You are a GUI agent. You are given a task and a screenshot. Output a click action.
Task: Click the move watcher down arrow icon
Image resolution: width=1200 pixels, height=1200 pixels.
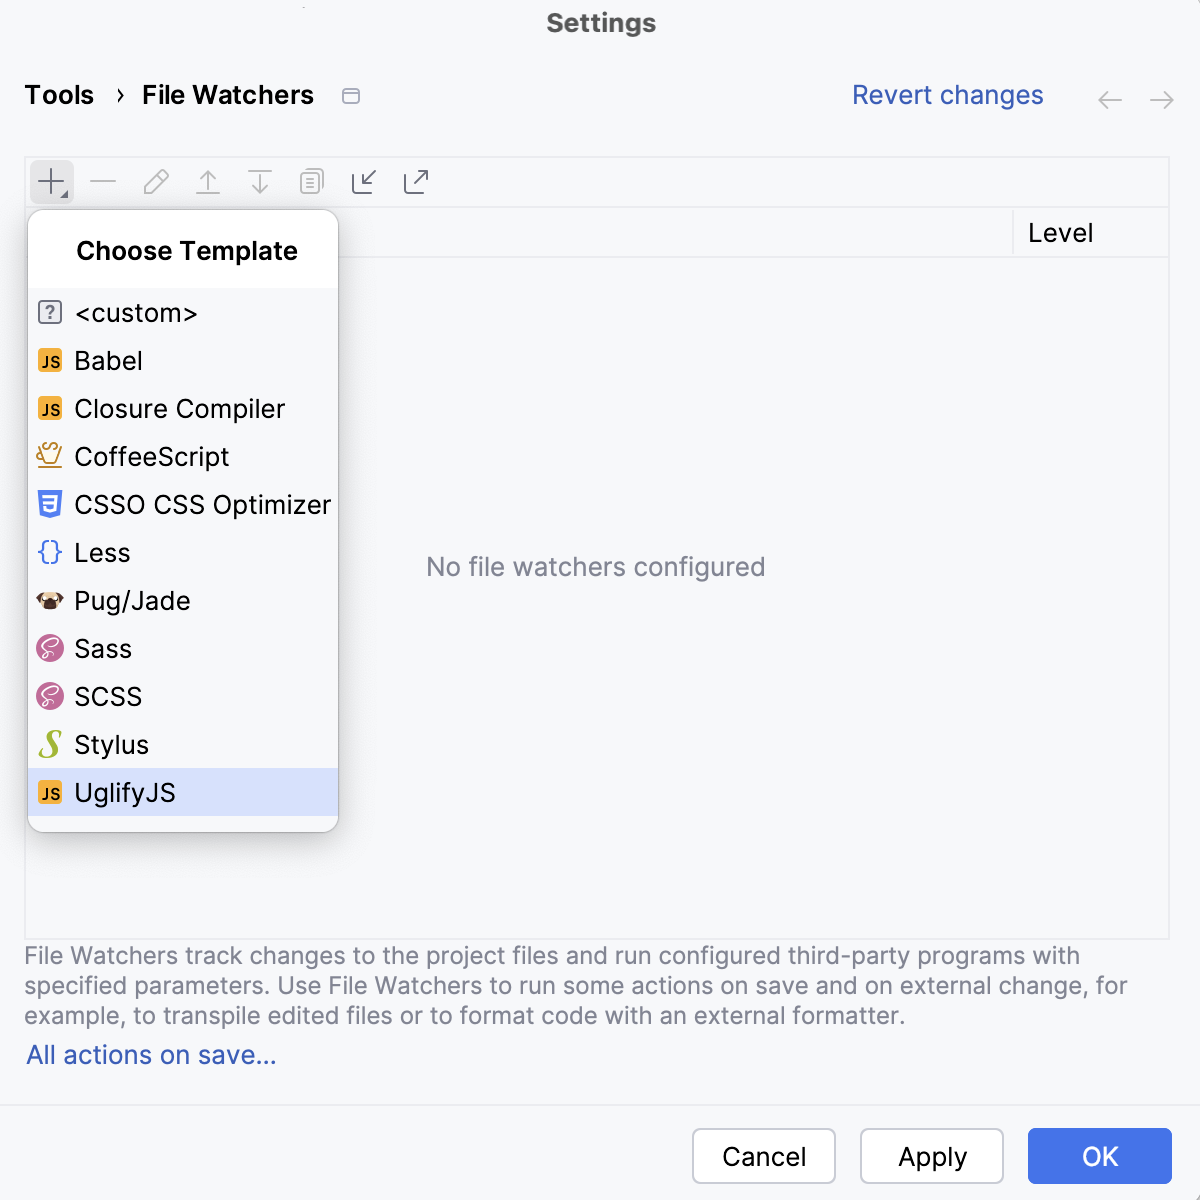259,181
